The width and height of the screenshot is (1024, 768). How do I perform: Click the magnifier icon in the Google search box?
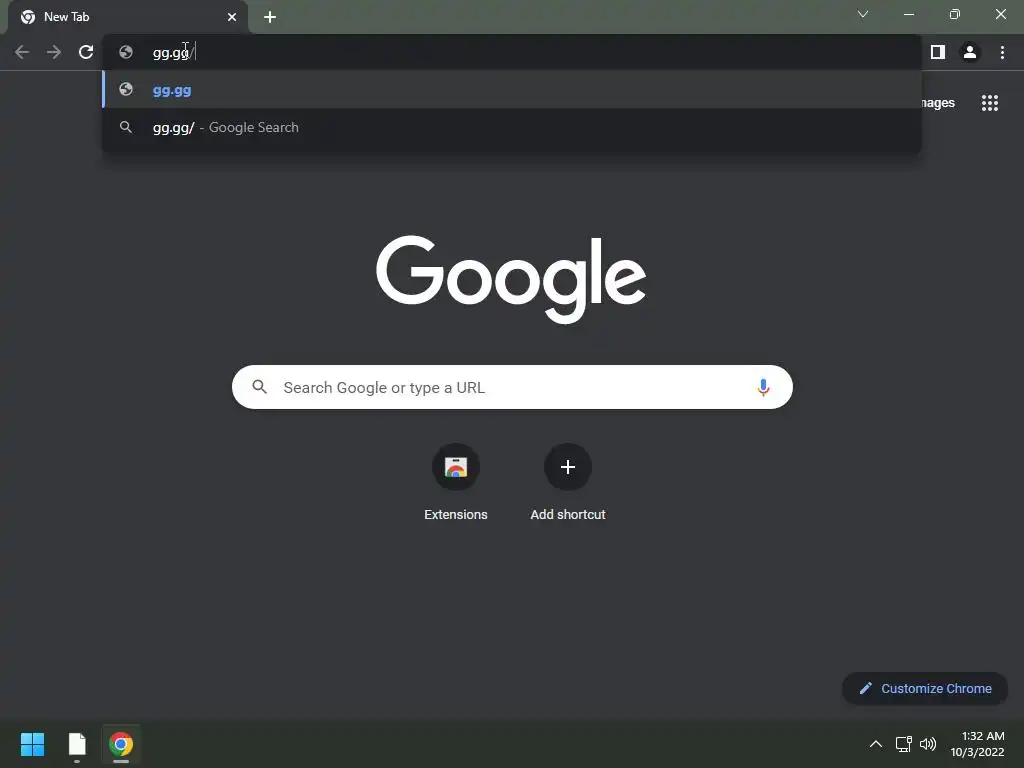coord(259,387)
